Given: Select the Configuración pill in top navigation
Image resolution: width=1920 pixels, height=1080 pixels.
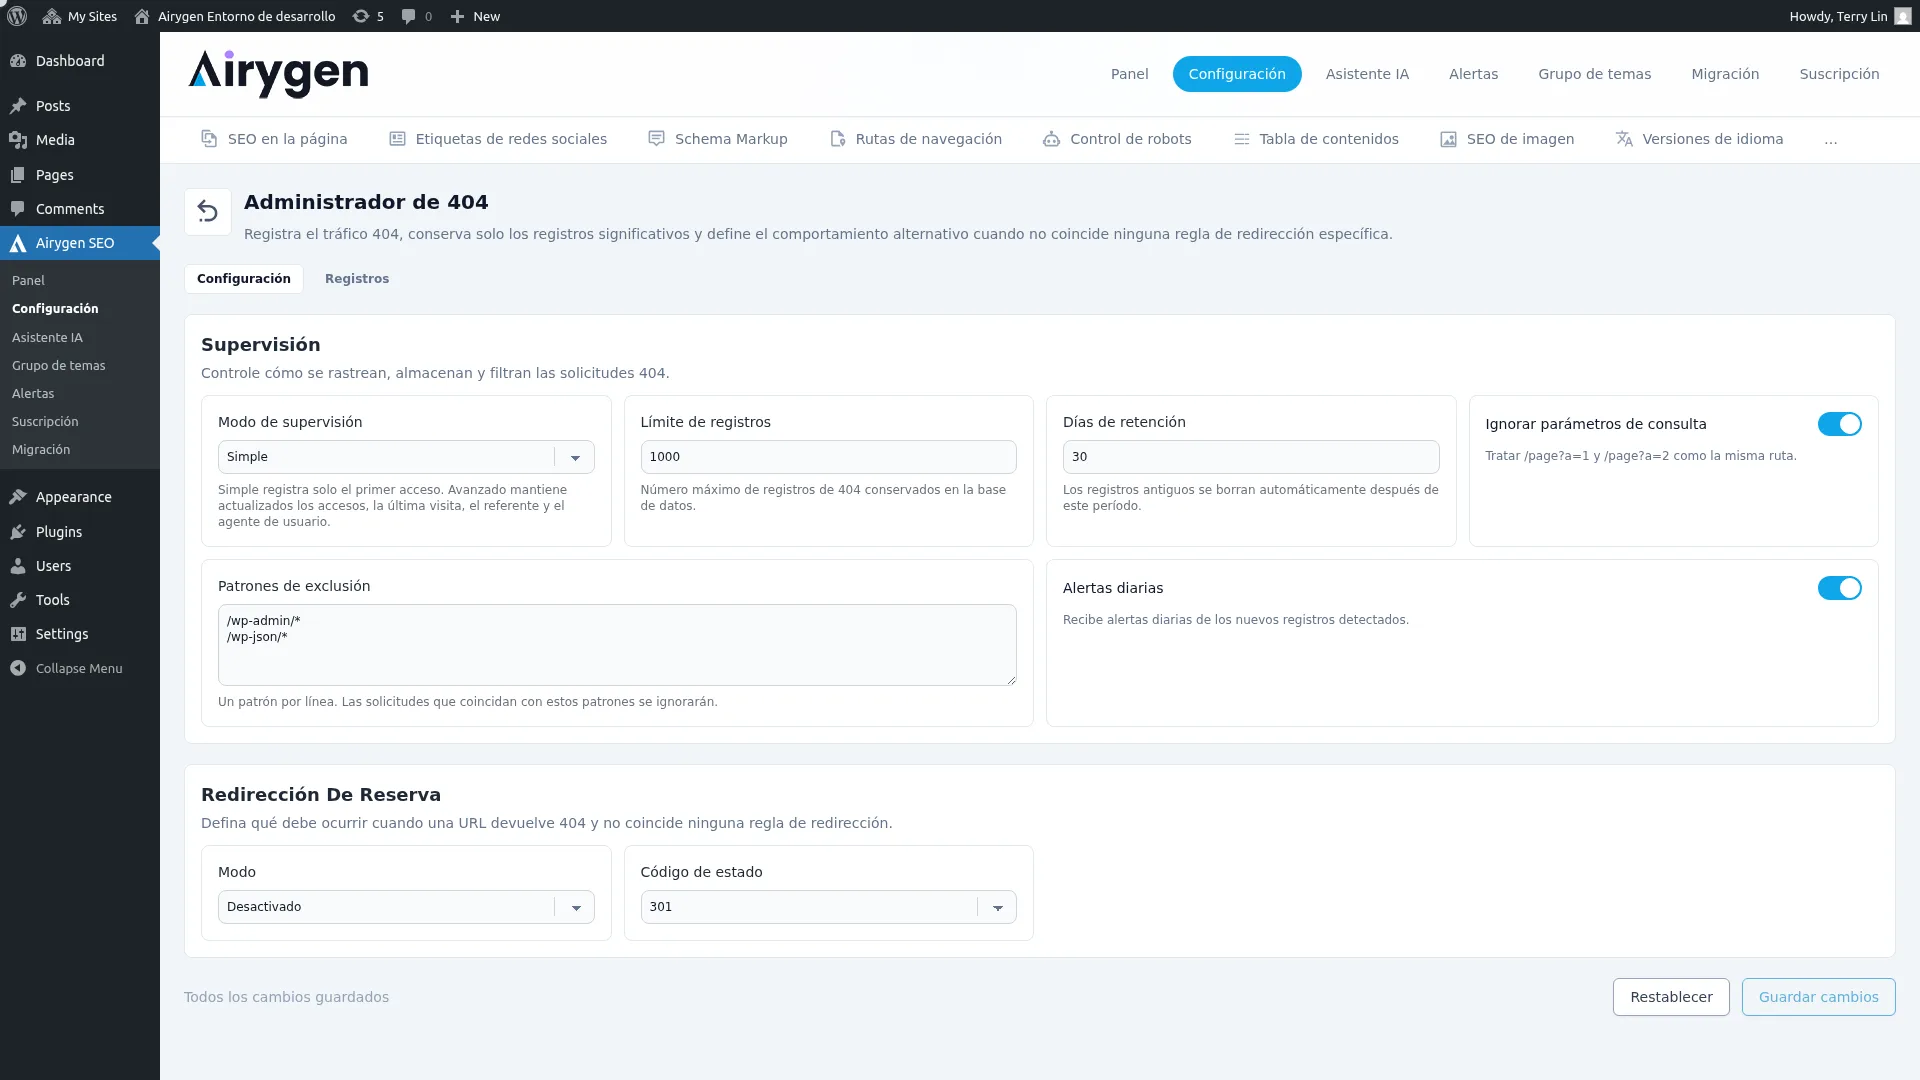Looking at the screenshot, I should (1237, 74).
